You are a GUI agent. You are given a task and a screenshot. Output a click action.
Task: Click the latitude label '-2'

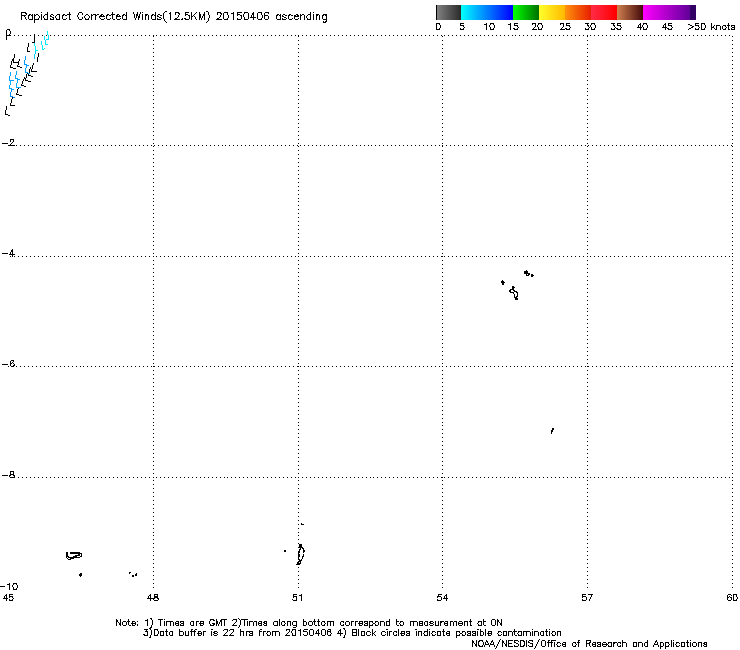pos(8,143)
